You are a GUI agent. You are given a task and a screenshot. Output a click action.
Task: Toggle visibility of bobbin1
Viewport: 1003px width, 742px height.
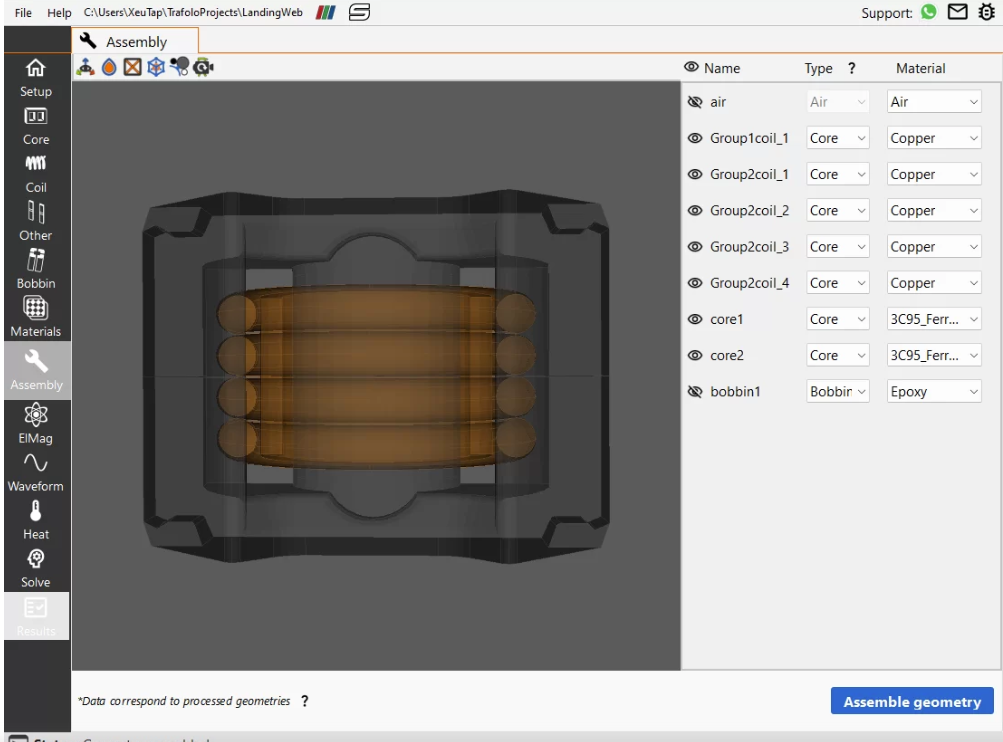695,392
